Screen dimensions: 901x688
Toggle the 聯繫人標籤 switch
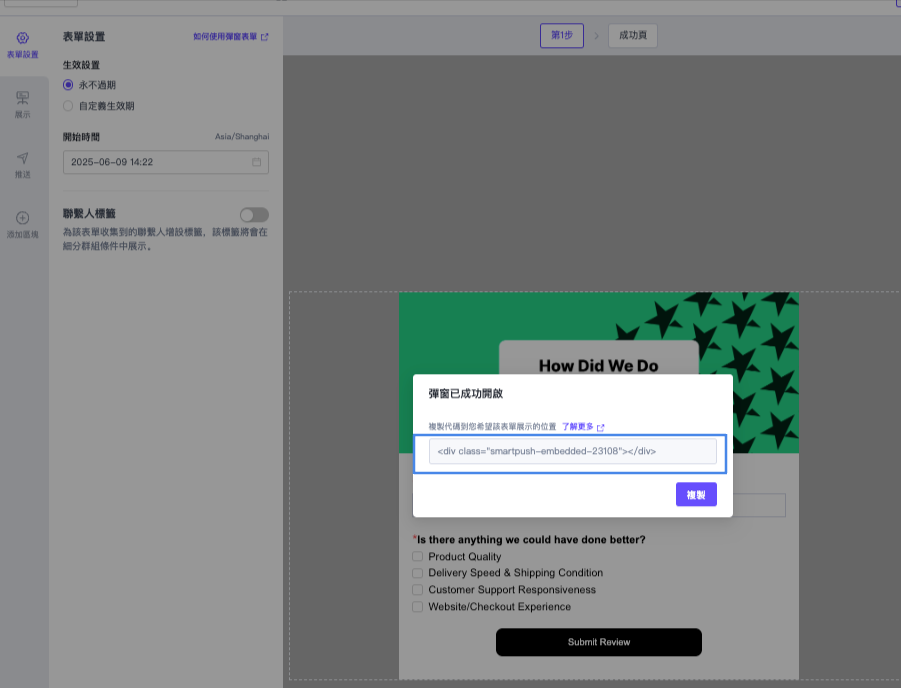[254, 215]
